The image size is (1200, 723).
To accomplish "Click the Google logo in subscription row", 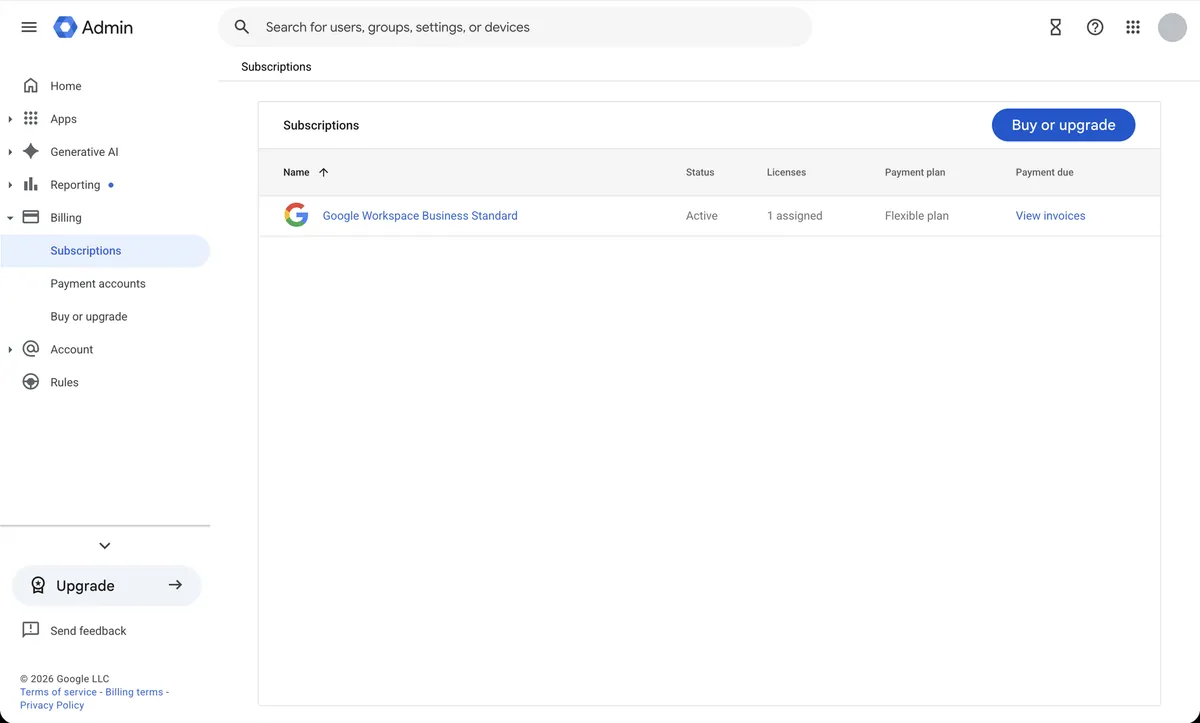I will 296,215.
